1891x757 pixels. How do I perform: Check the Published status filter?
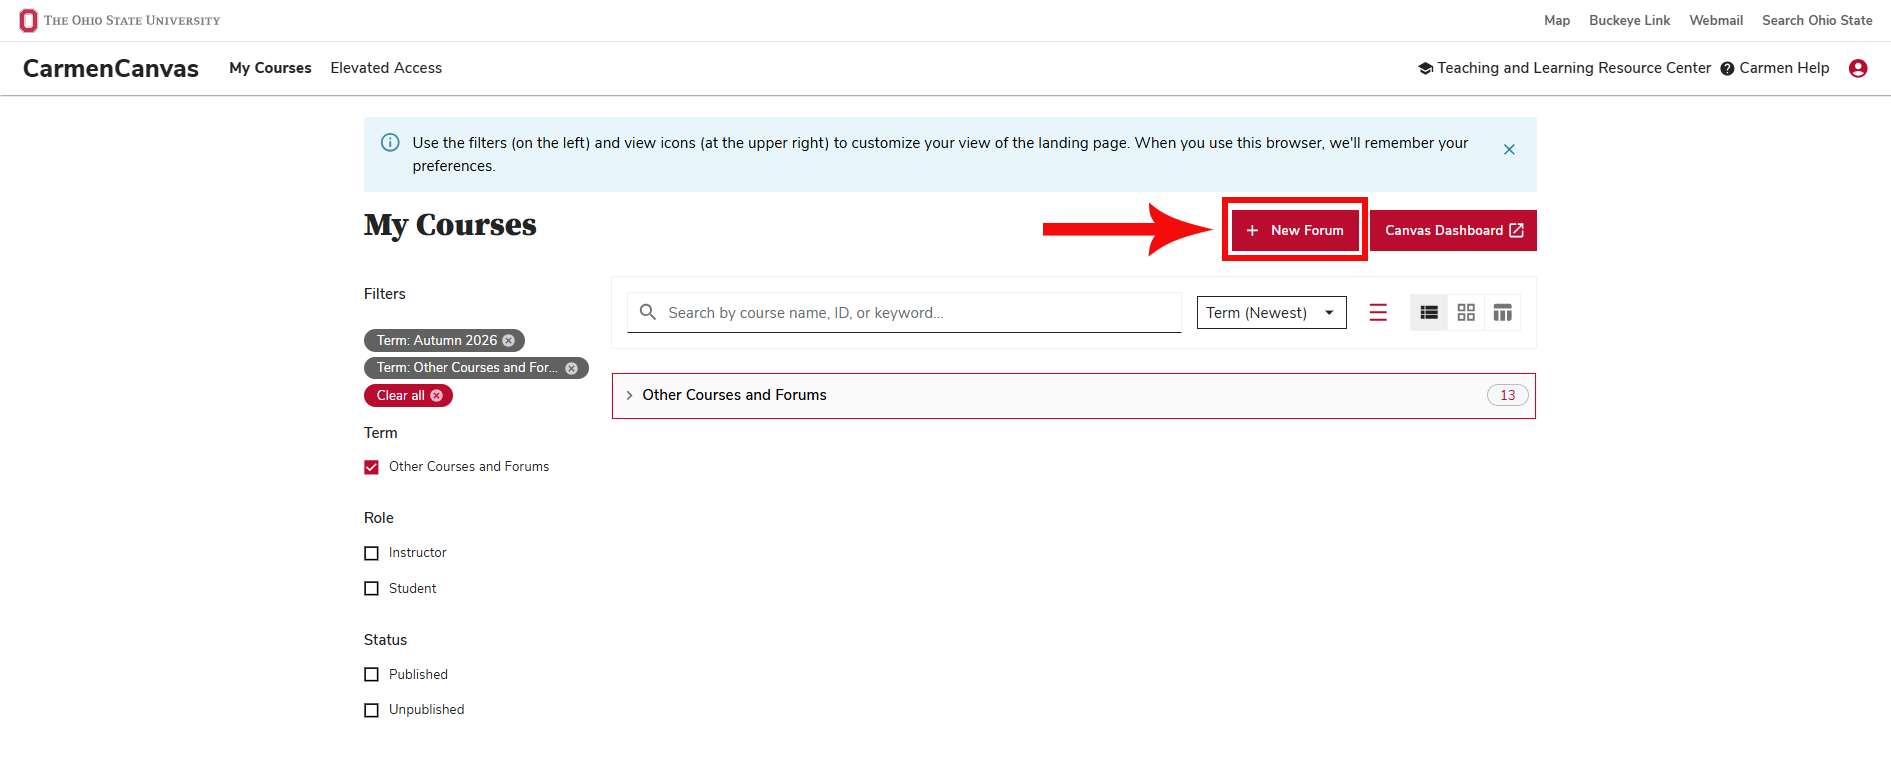(371, 675)
